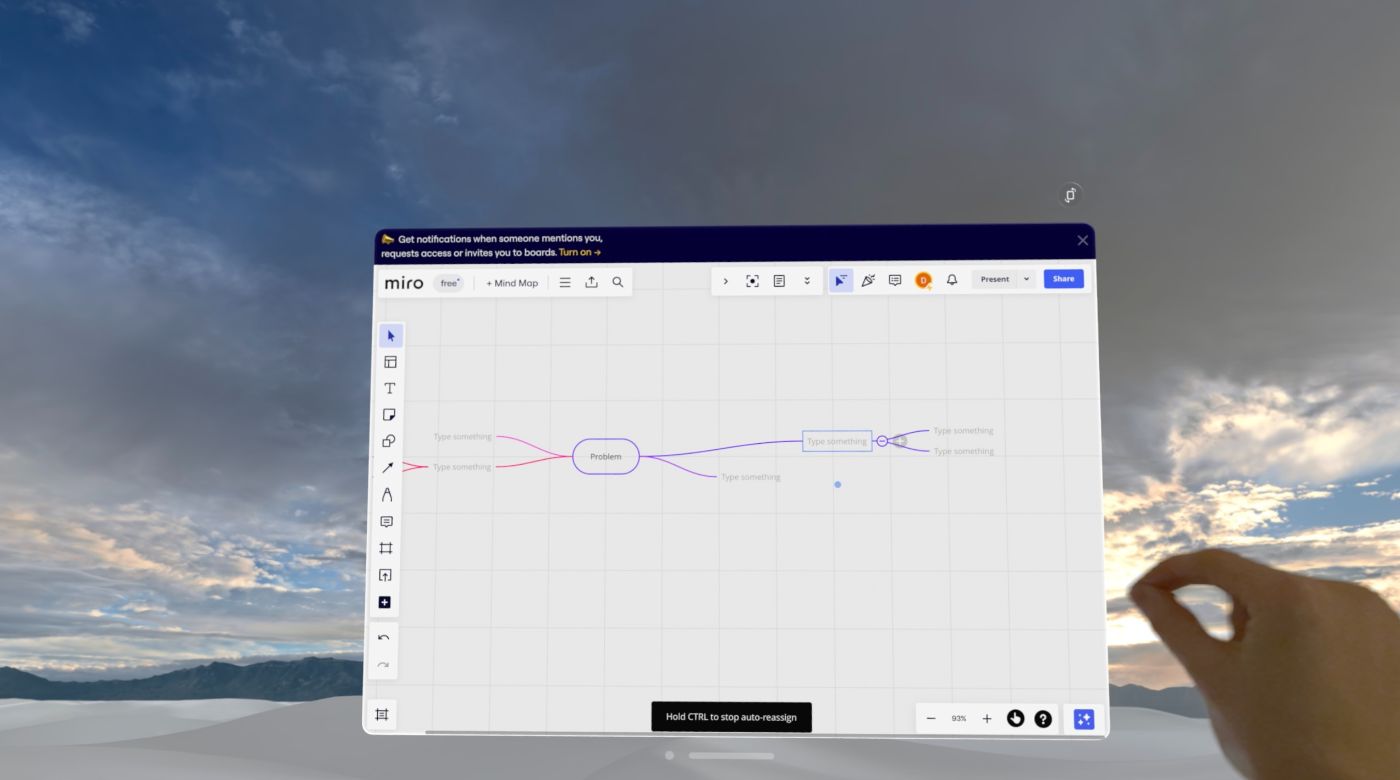
Task: Click the Type something node field
Action: pos(836,440)
